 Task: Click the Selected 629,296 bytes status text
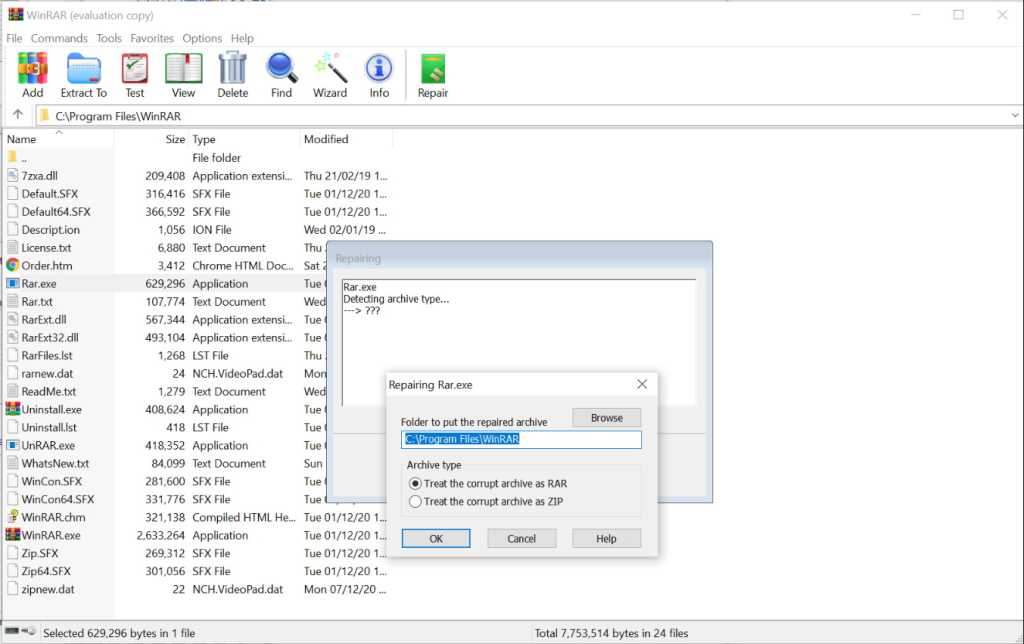tap(119, 632)
